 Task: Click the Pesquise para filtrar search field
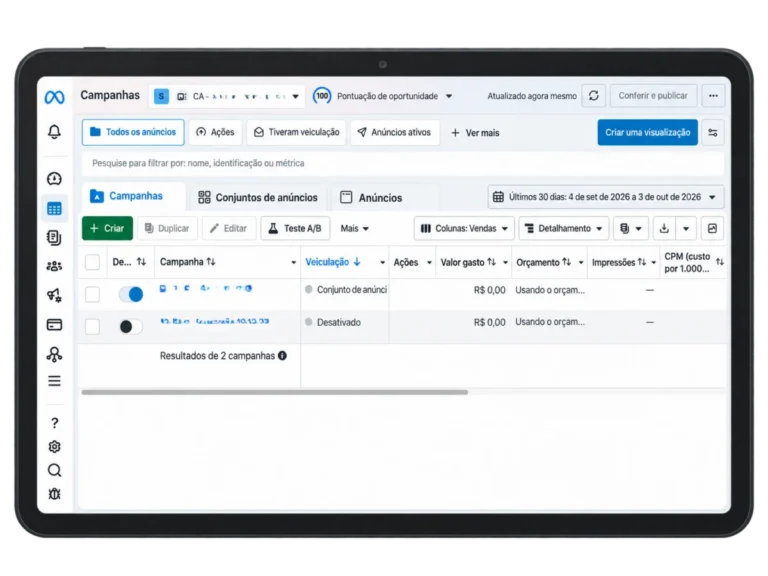coord(403,163)
